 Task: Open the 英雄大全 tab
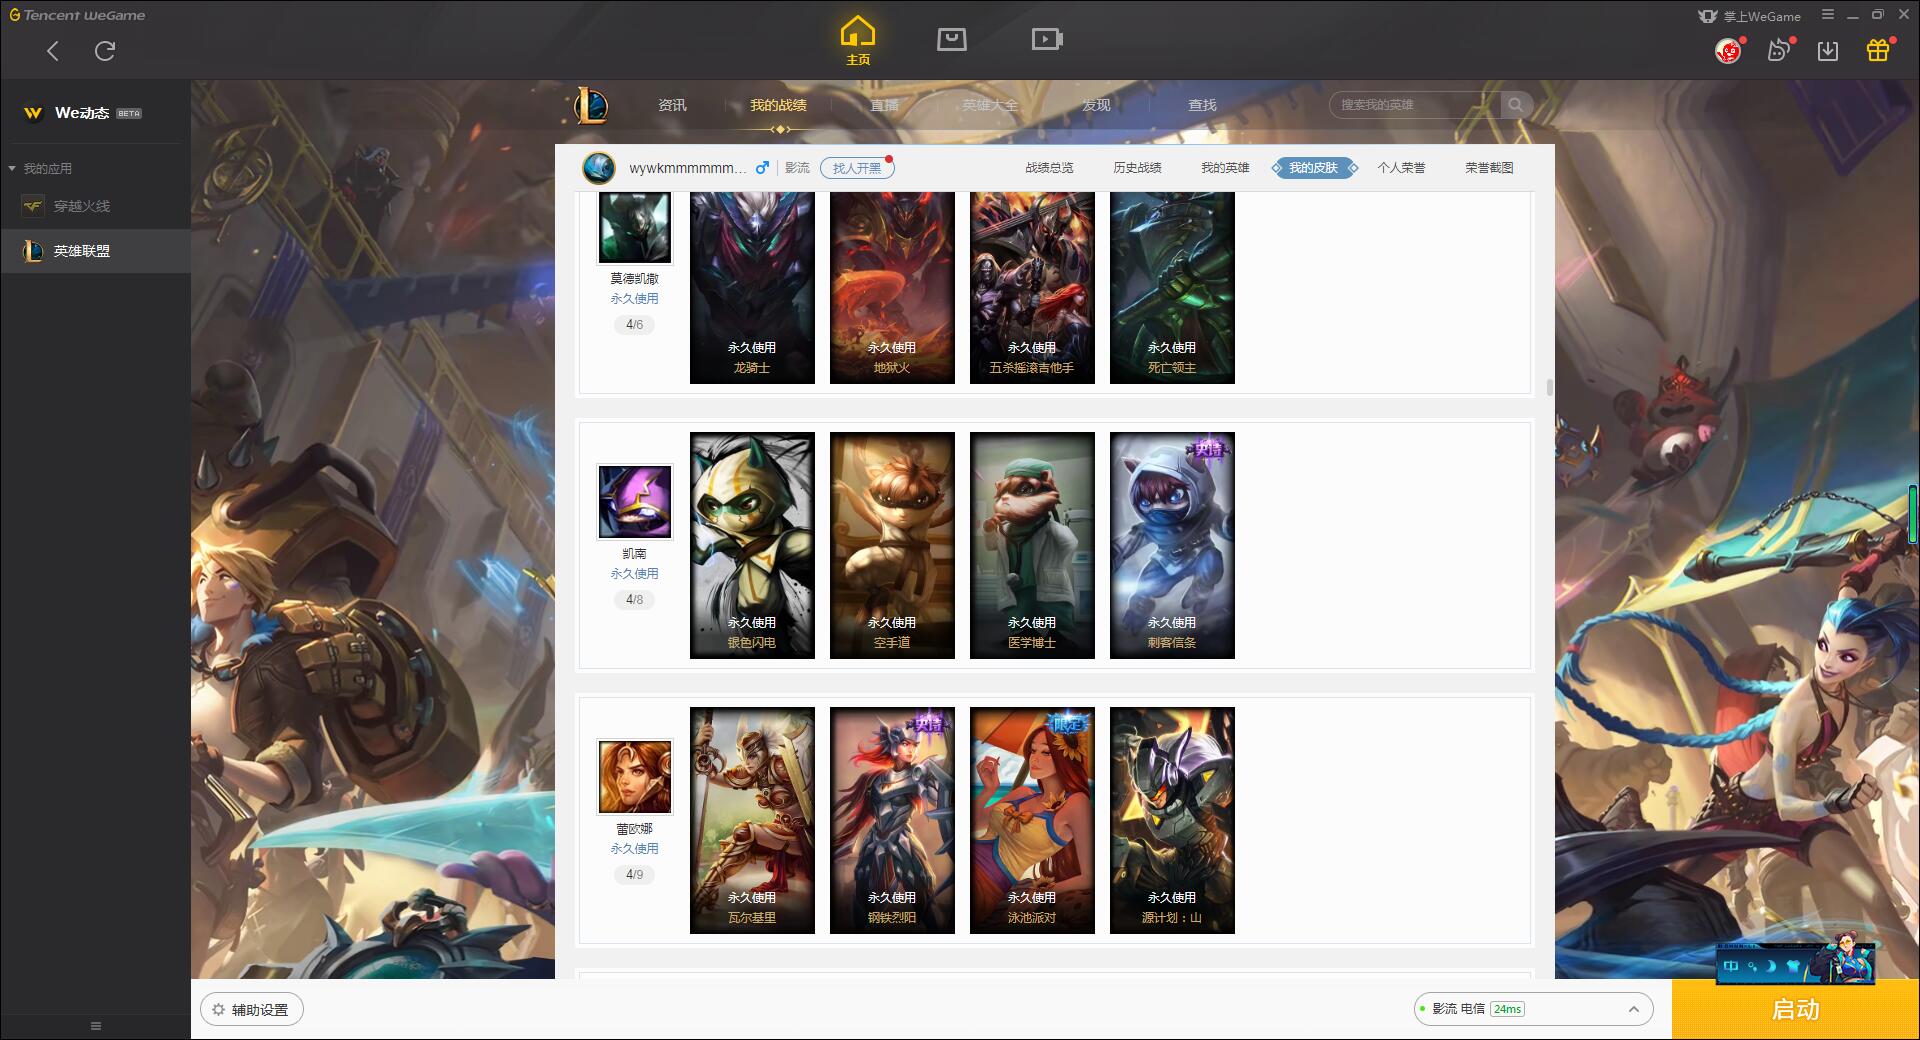[x=990, y=105]
